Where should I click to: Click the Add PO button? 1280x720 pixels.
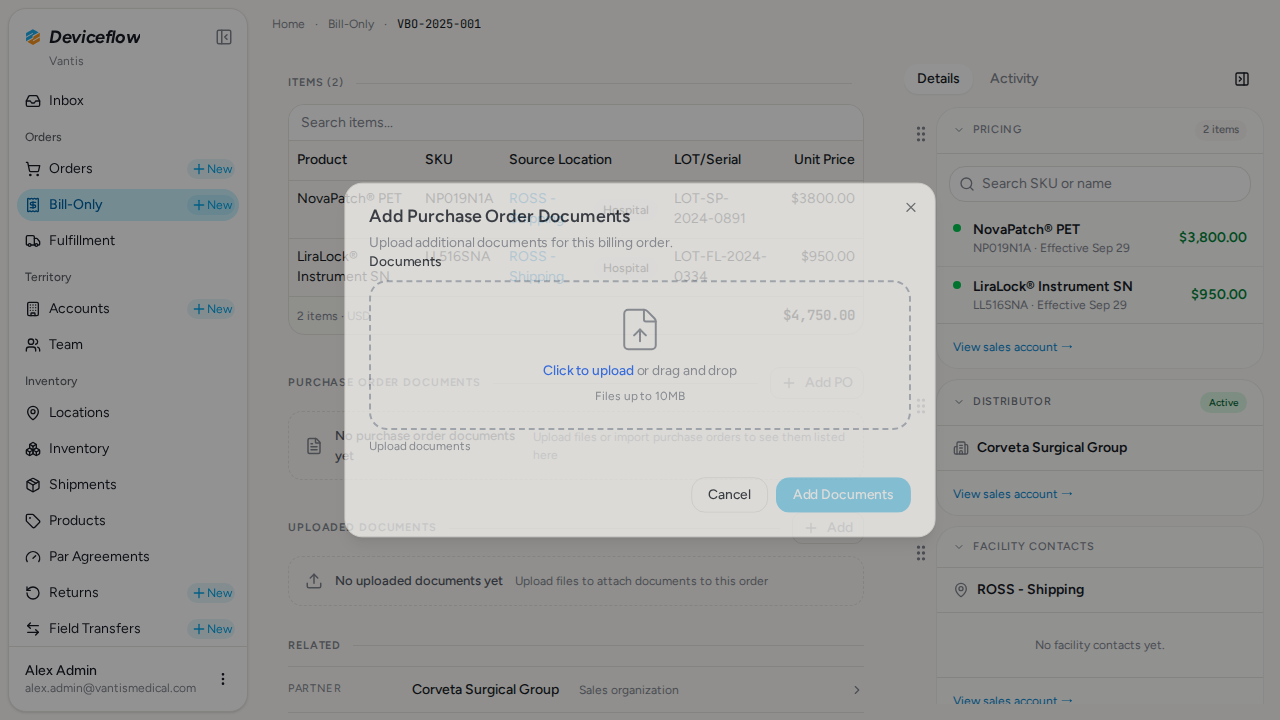(817, 383)
